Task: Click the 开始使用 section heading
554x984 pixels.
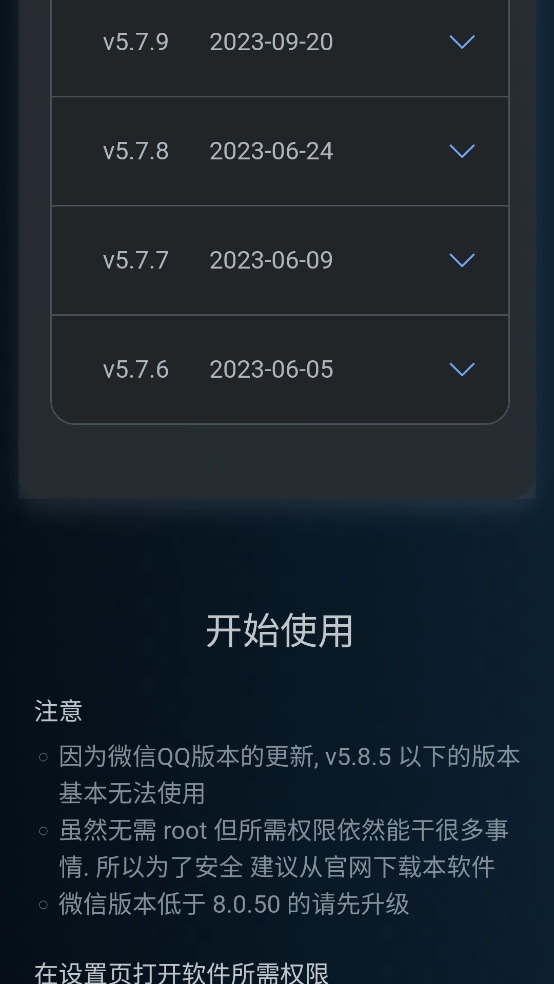Action: click(279, 631)
